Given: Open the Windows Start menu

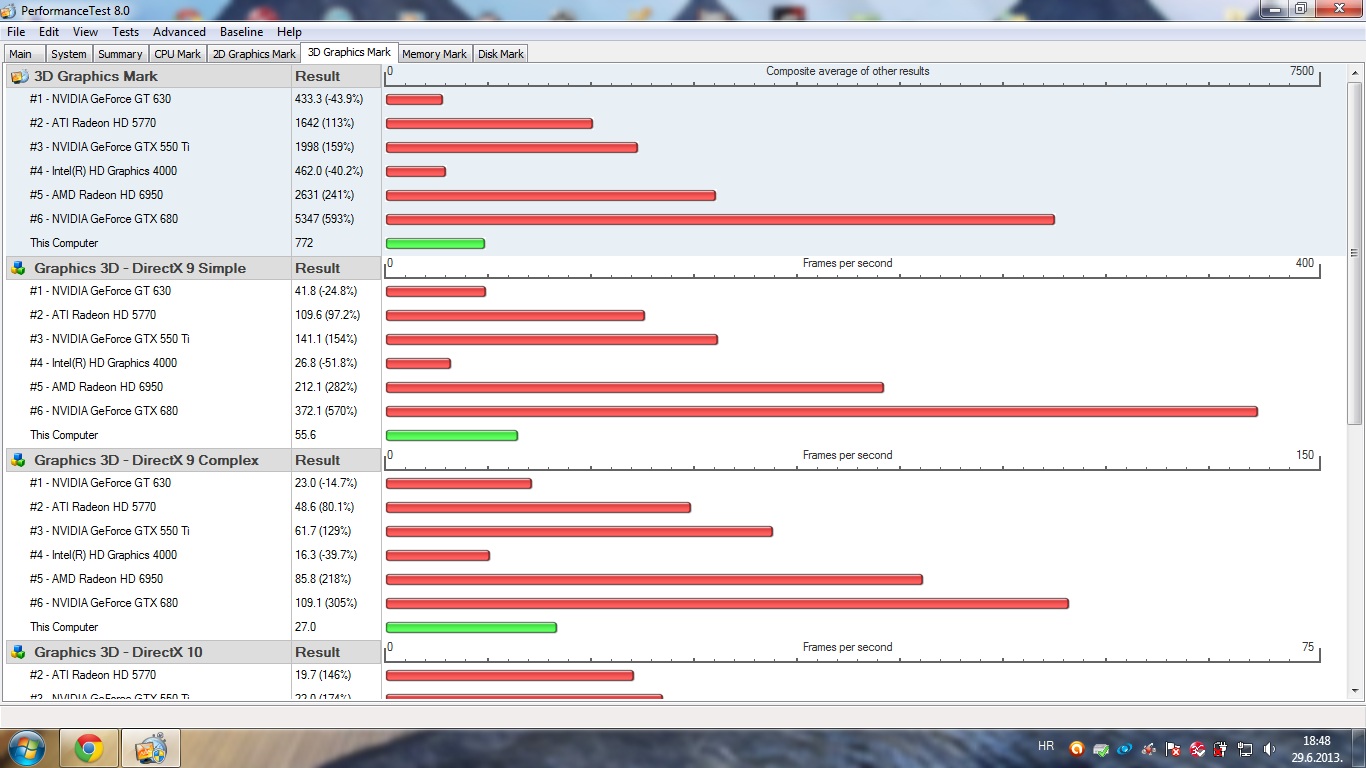Looking at the screenshot, I should click(26, 748).
